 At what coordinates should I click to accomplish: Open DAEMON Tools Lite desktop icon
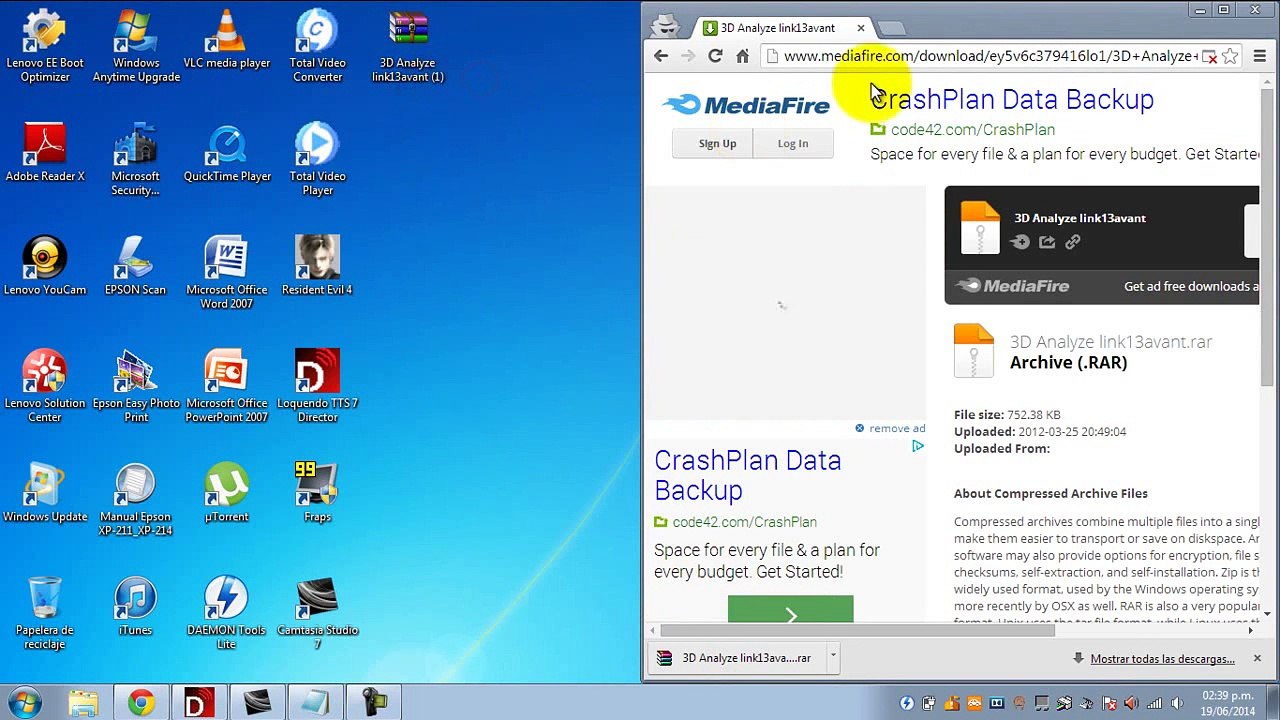tap(227, 614)
